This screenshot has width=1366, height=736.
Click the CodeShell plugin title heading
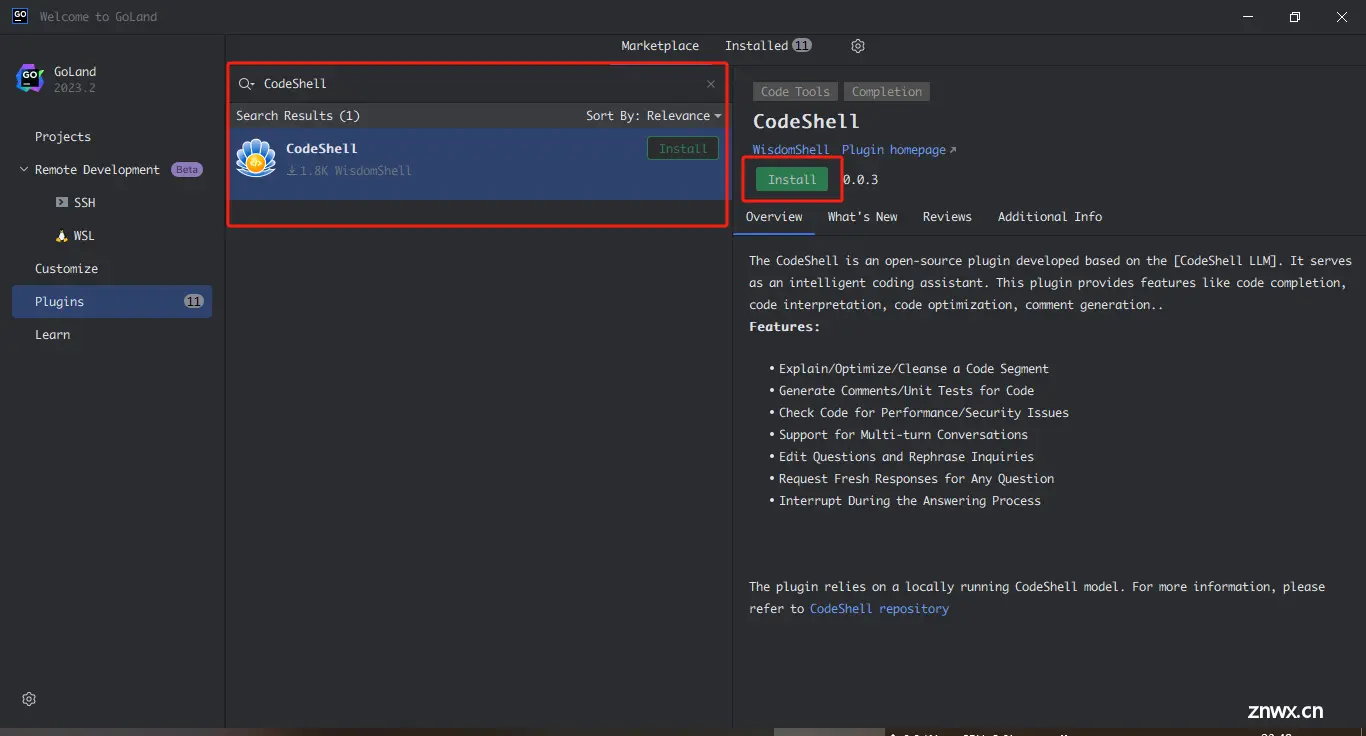coord(806,121)
